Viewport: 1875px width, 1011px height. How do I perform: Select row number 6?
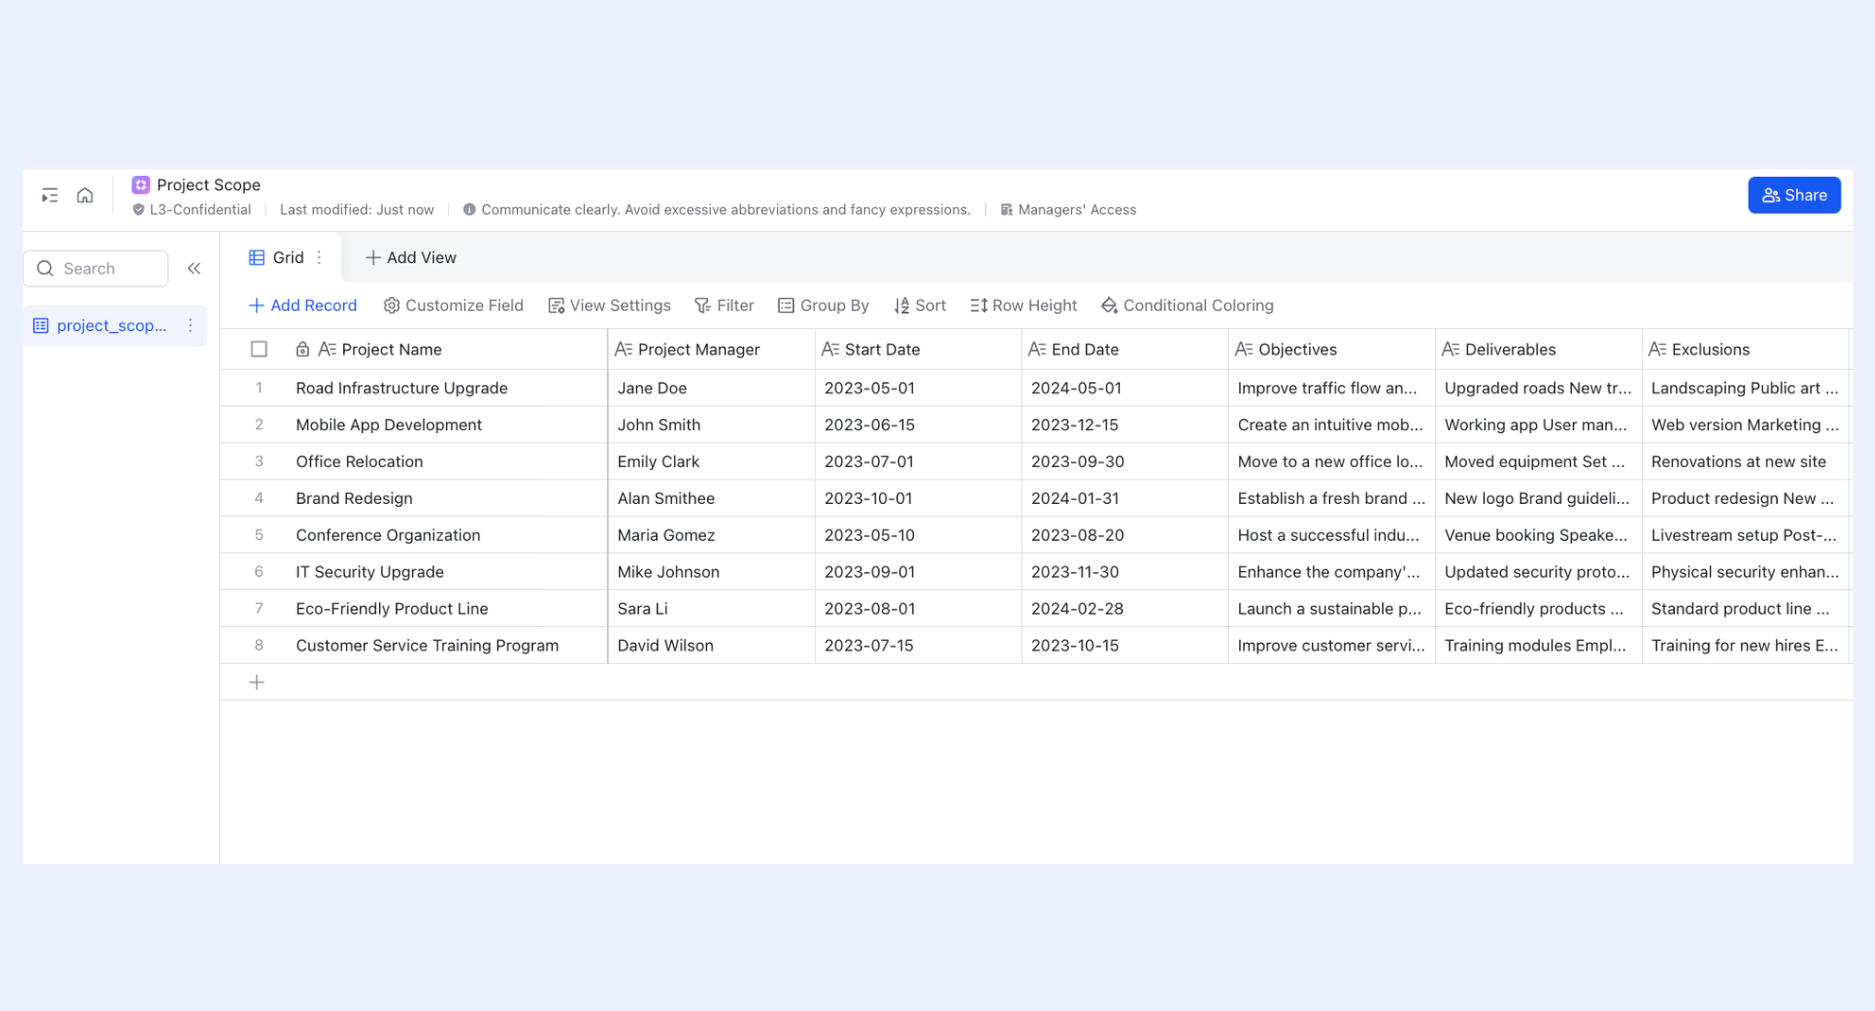pyautogui.click(x=259, y=572)
